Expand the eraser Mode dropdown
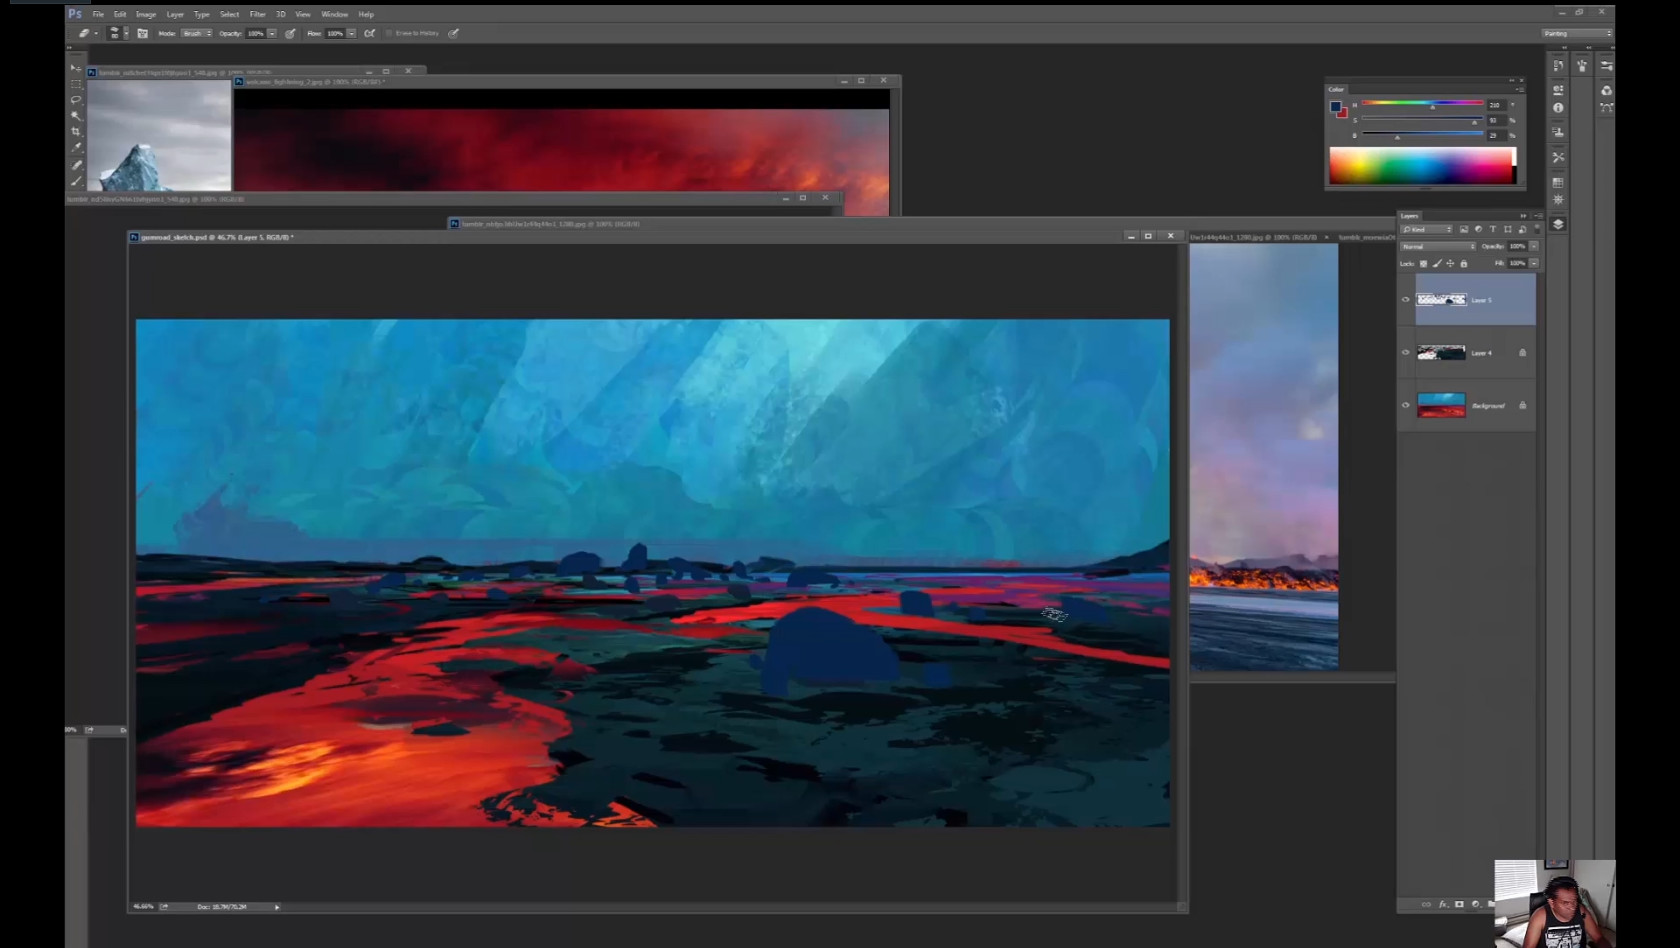 tap(196, 33)
